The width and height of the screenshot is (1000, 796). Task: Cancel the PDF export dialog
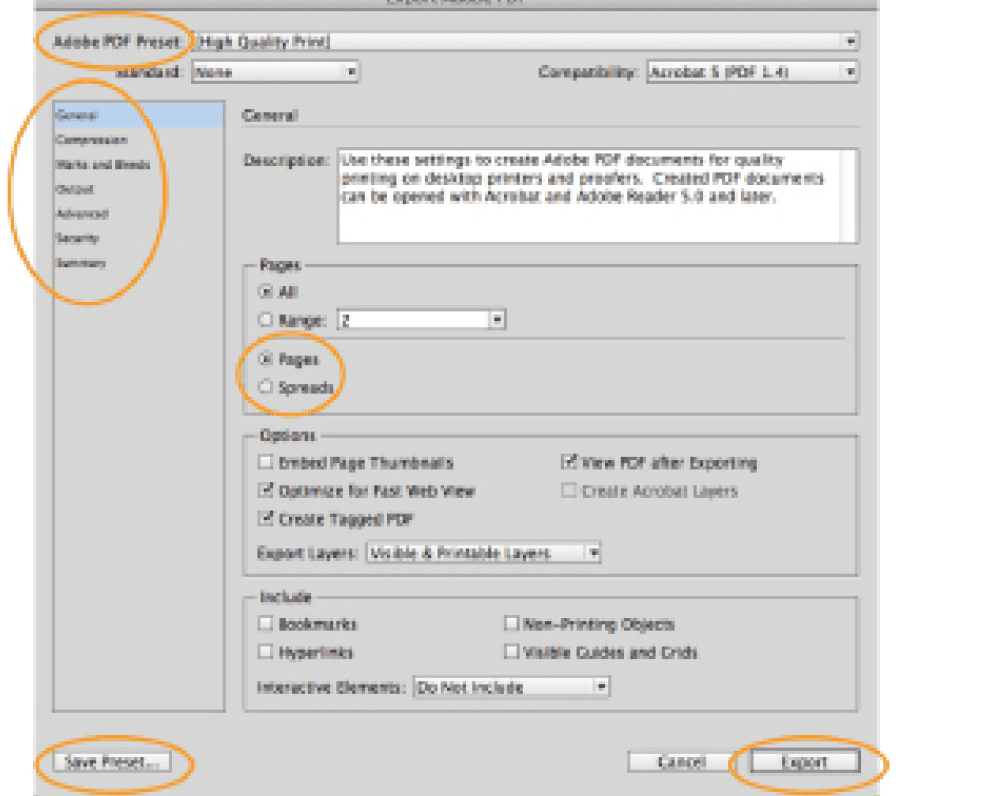(680, 762)
